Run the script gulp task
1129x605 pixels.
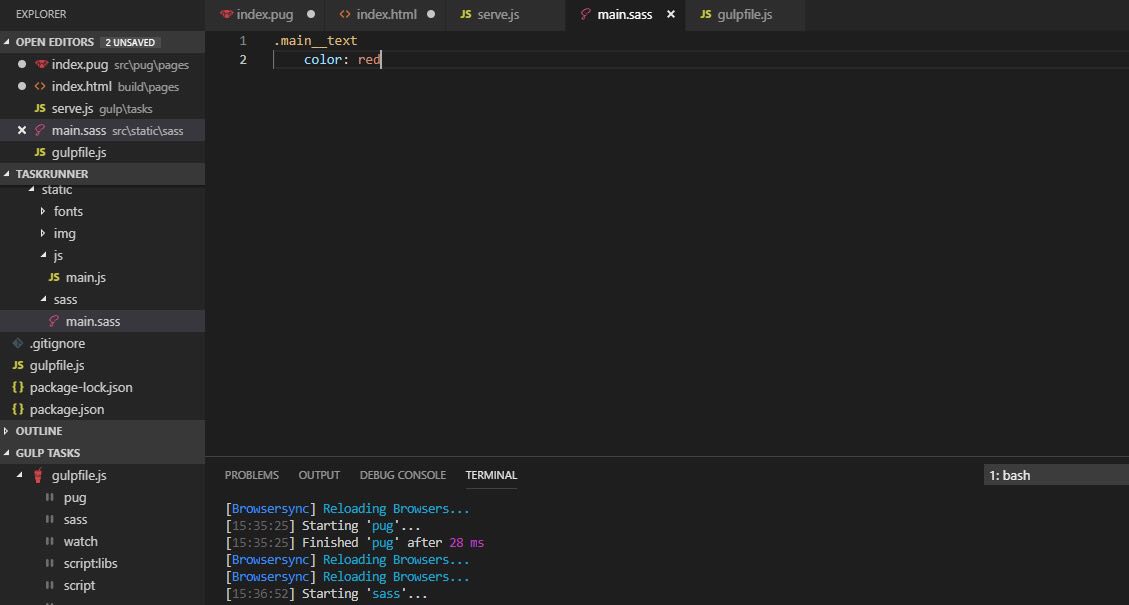79,586
